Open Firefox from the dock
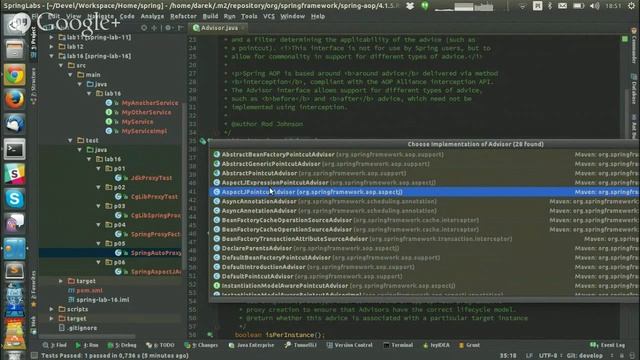Viewport: 640px width, 360px height. [15, 99]
